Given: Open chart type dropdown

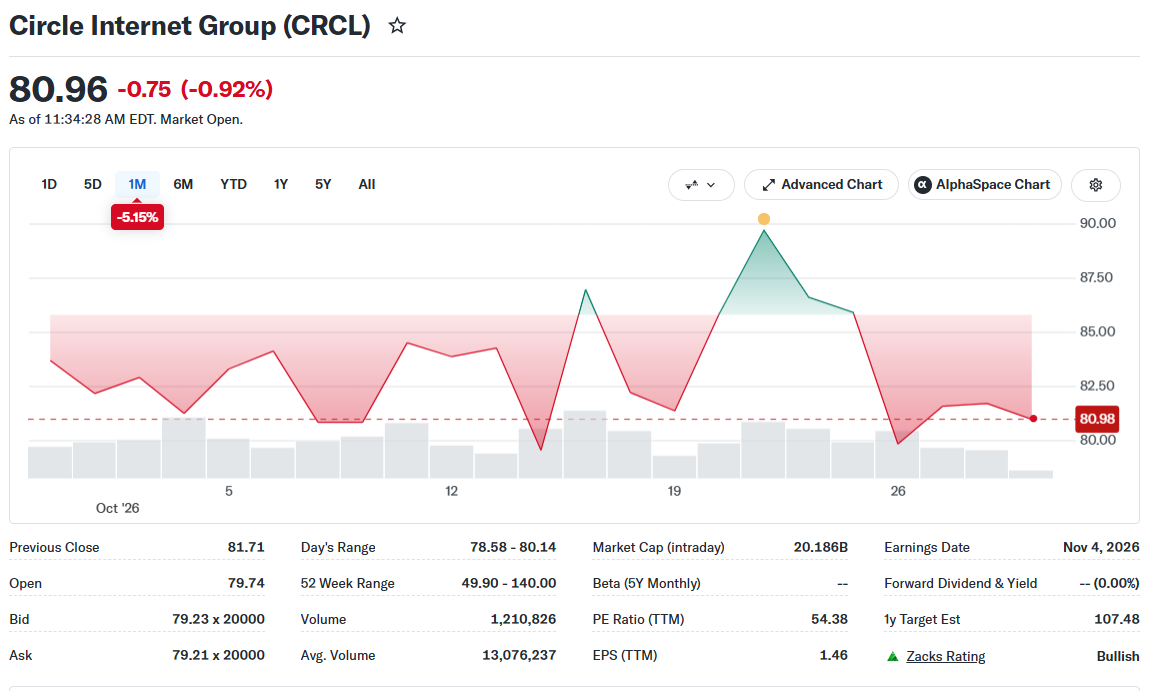Looking at the screenshot, I should pyautogui.click(x=701, y=184).
